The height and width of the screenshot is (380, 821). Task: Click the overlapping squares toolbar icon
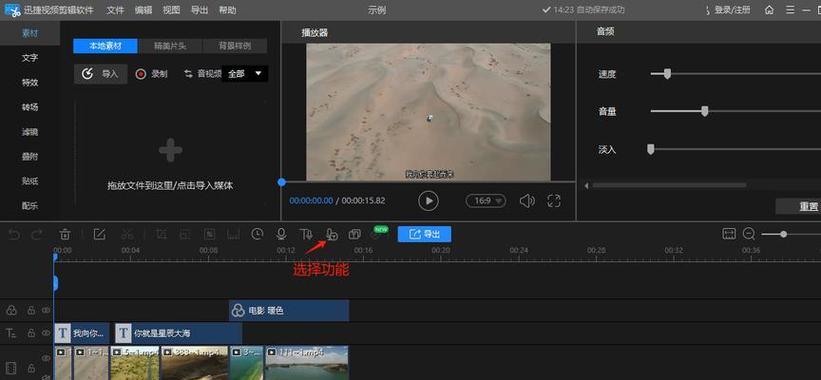(x=354, y=234)
